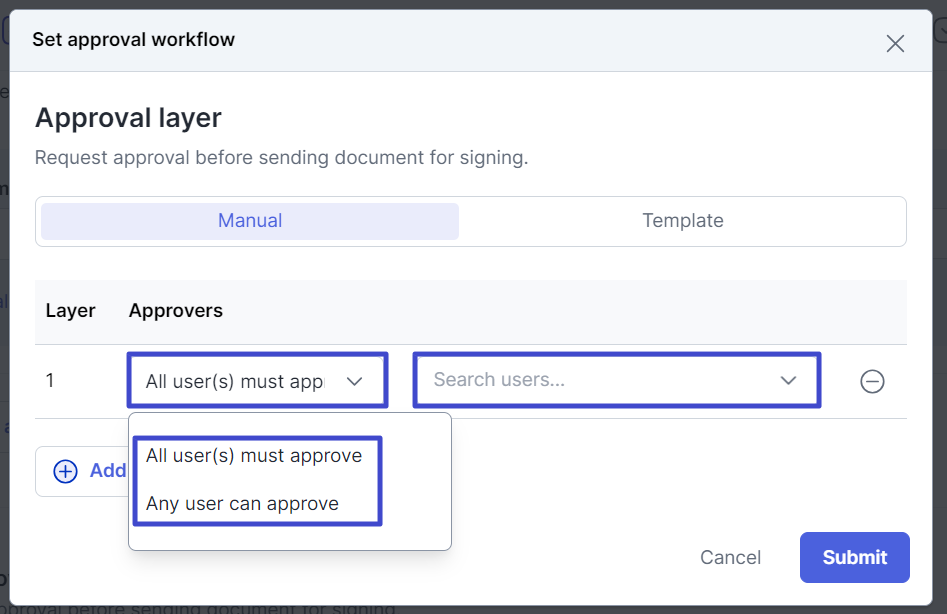This screenshot has height=614, width=947.
Task: Click the Layer column header
Action: coord(70,311)
